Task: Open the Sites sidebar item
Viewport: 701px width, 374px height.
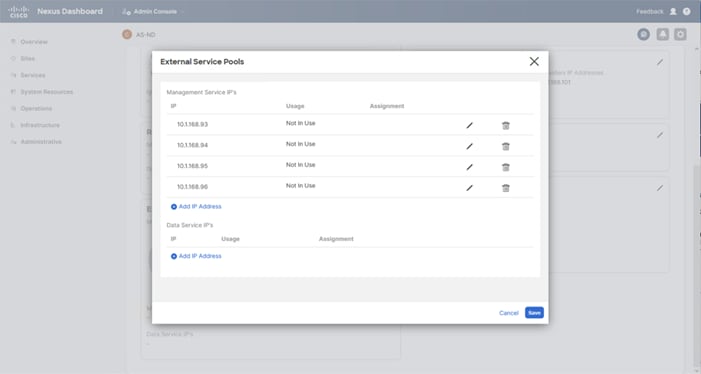Action: point(27,59)
